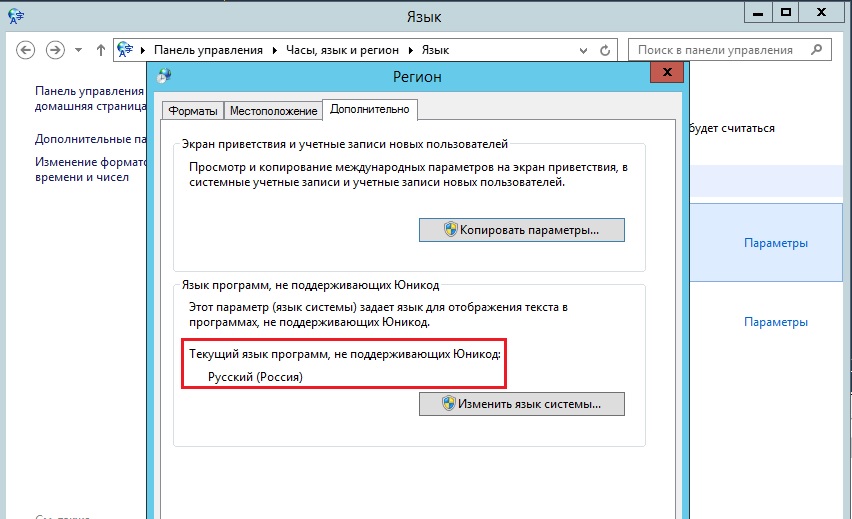Click the Language icon in address bar
852x519 pixels.
(x=125, y=49)
